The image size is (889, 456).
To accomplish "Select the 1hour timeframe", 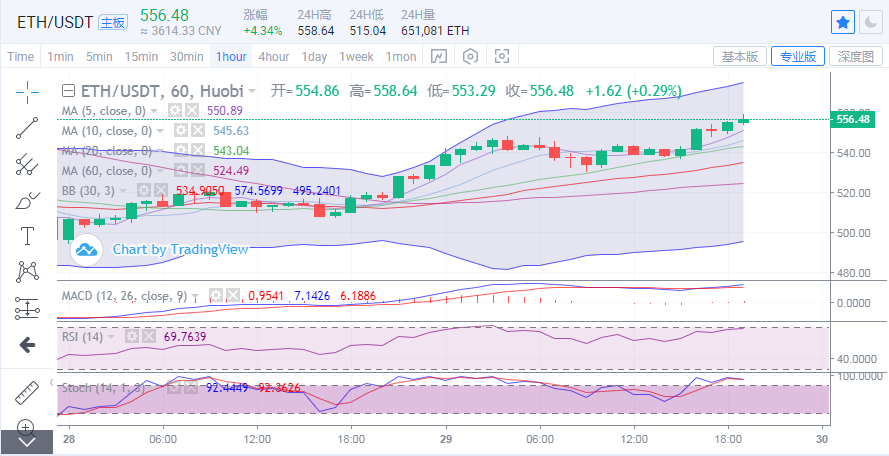I will 231,57.
